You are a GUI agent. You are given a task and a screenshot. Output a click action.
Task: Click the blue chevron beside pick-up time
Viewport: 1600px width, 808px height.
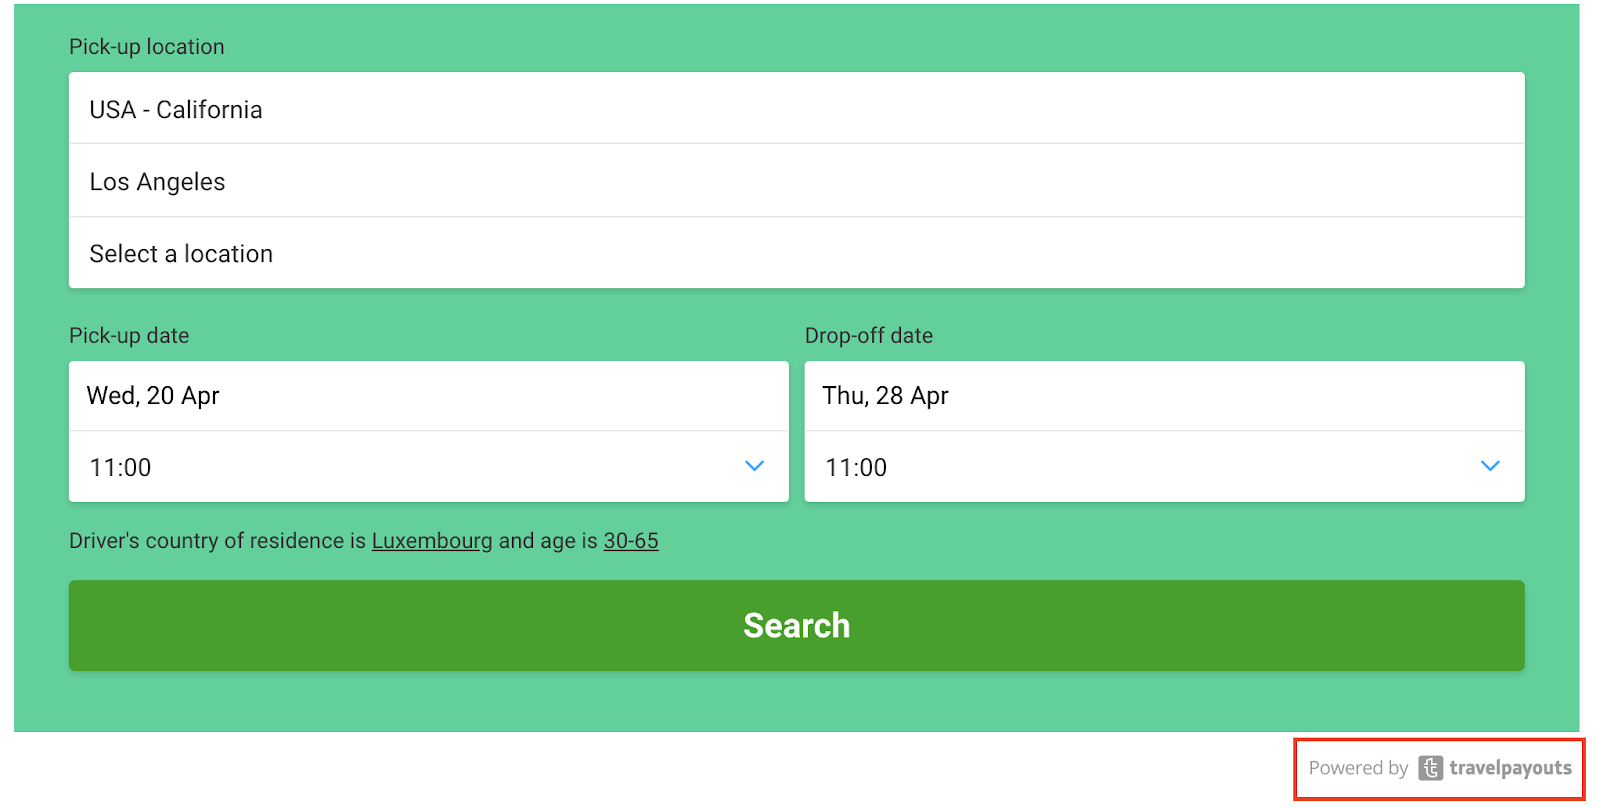755,466
